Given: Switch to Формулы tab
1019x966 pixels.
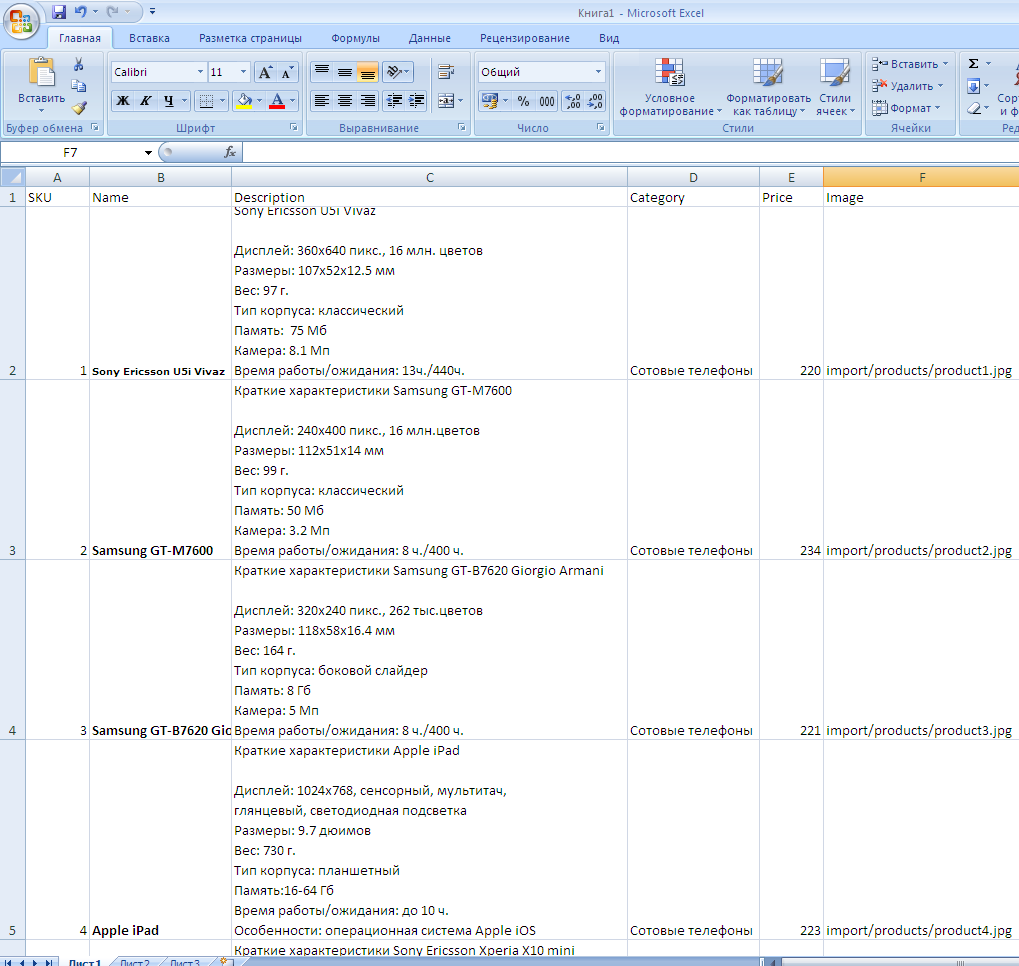Looking at the screenshot, I should pos(355,38).
